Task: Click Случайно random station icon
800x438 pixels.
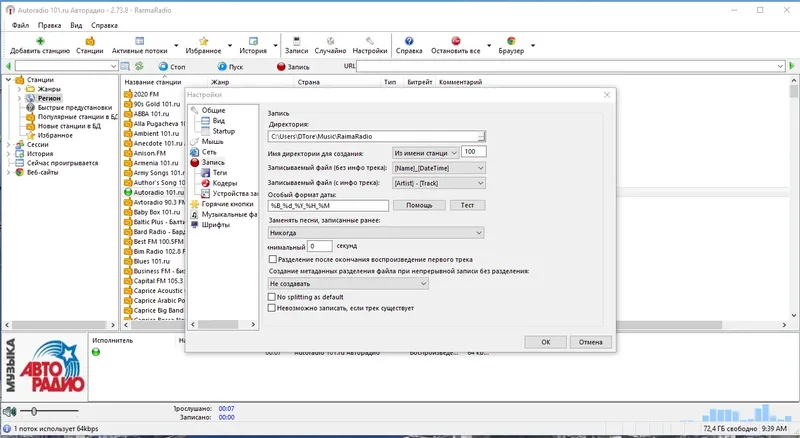Action: click(x=331, y=41)
